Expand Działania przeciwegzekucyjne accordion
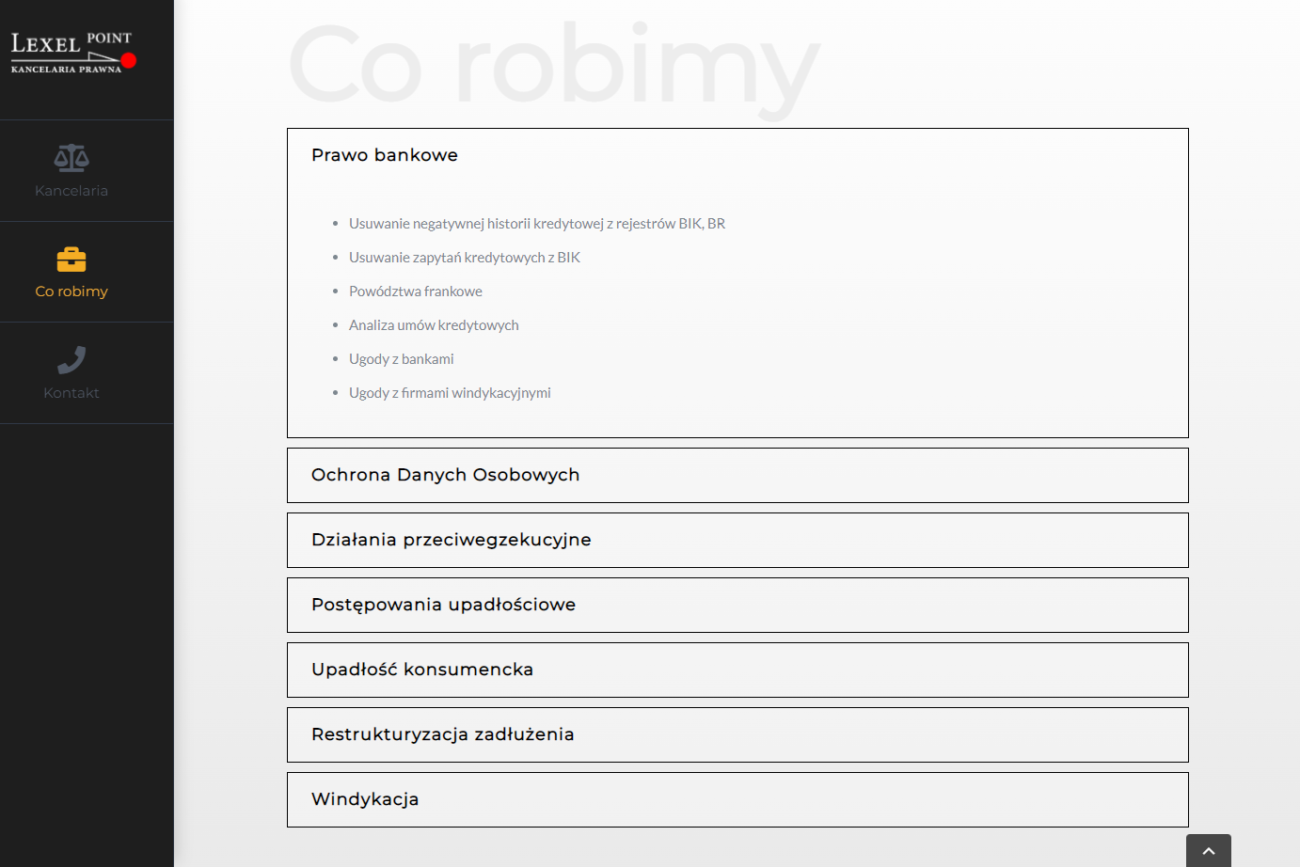Viewport: 1300px width, 867px height. pos(451,540)
